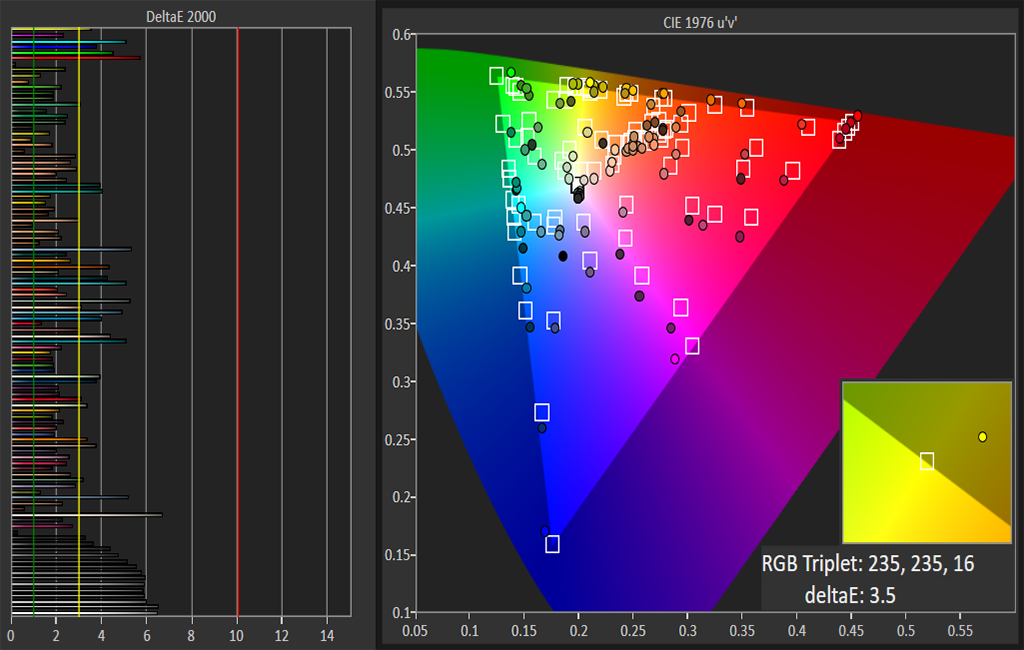This screenshot has width=1024, height=650.
Task: Click the magenta measured point near v' 0.32
Action: click(675, 359)
